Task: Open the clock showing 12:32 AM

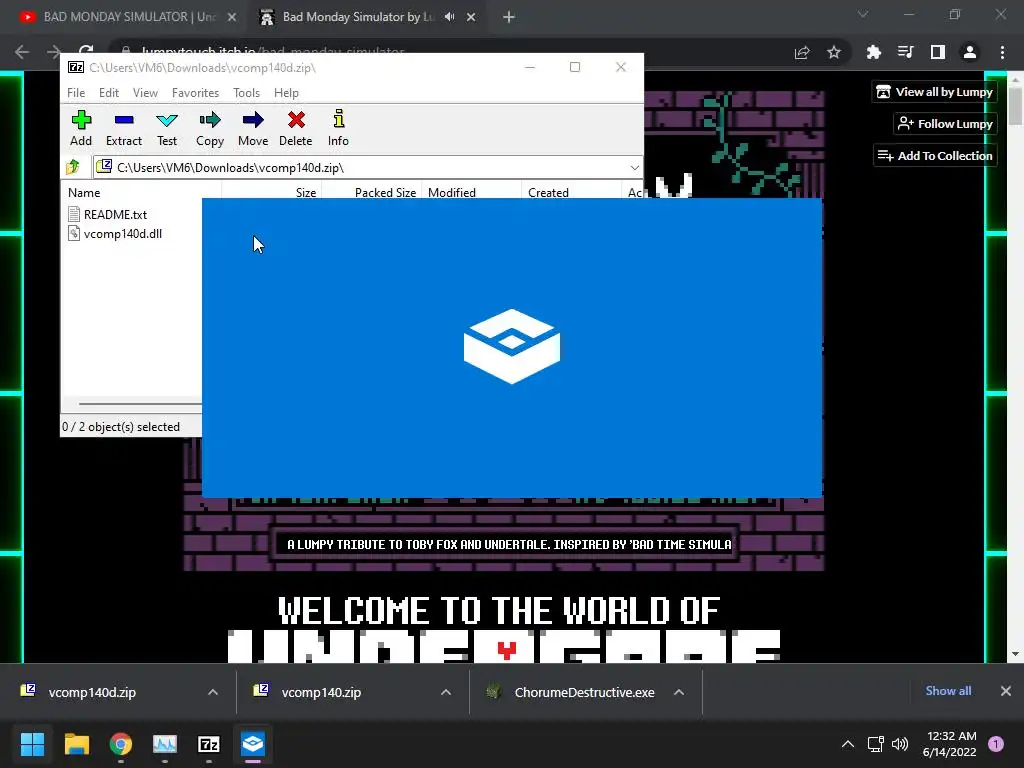Action: [949, 744]
